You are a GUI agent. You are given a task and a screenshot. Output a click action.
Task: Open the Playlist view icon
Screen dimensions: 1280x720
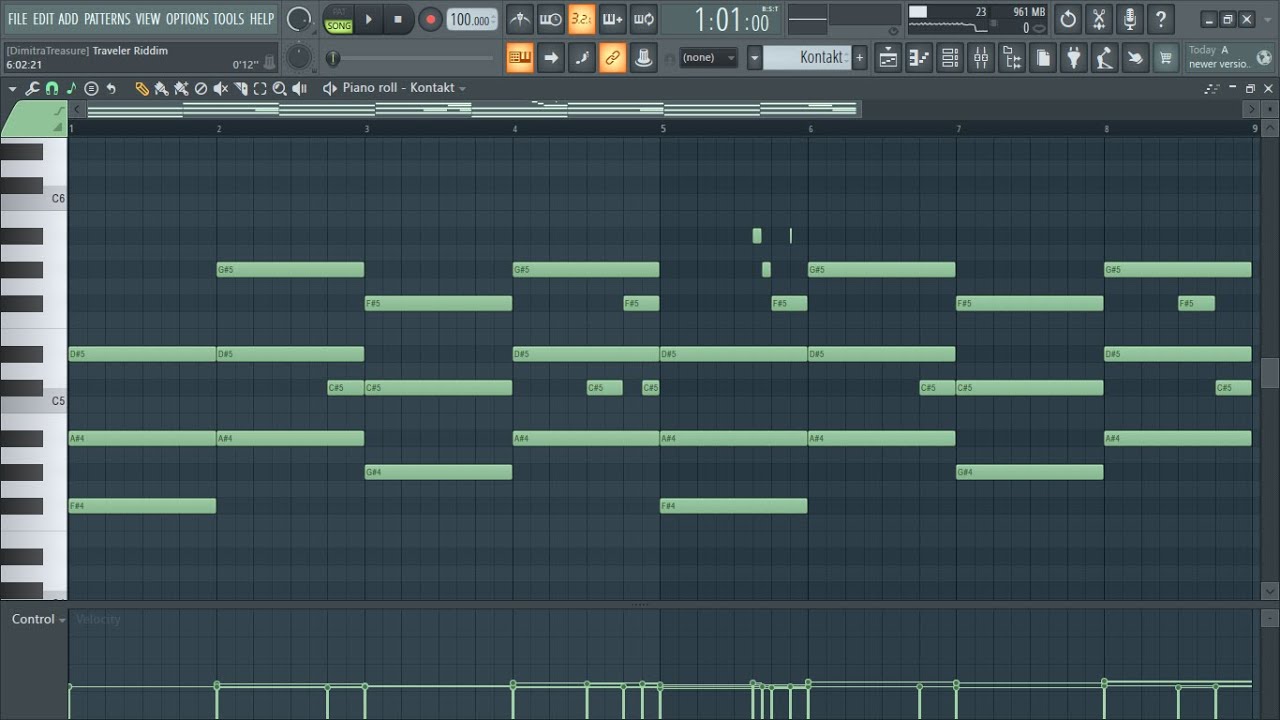[x=888, y=58]
